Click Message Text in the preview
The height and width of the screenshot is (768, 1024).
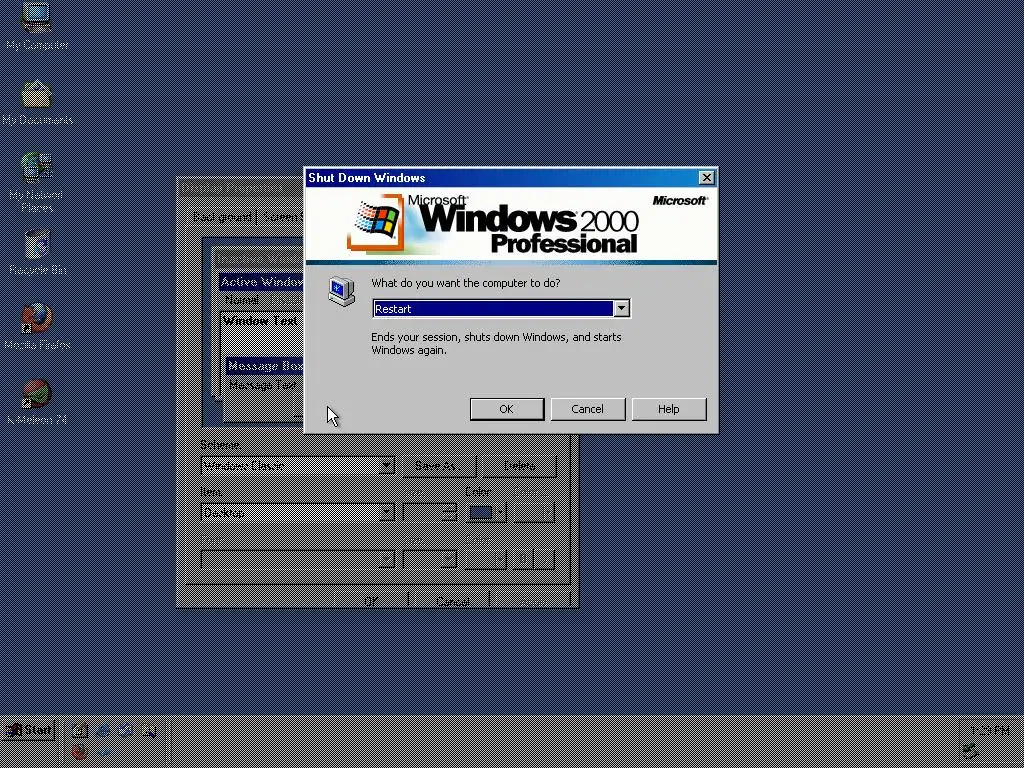point(263,385)
